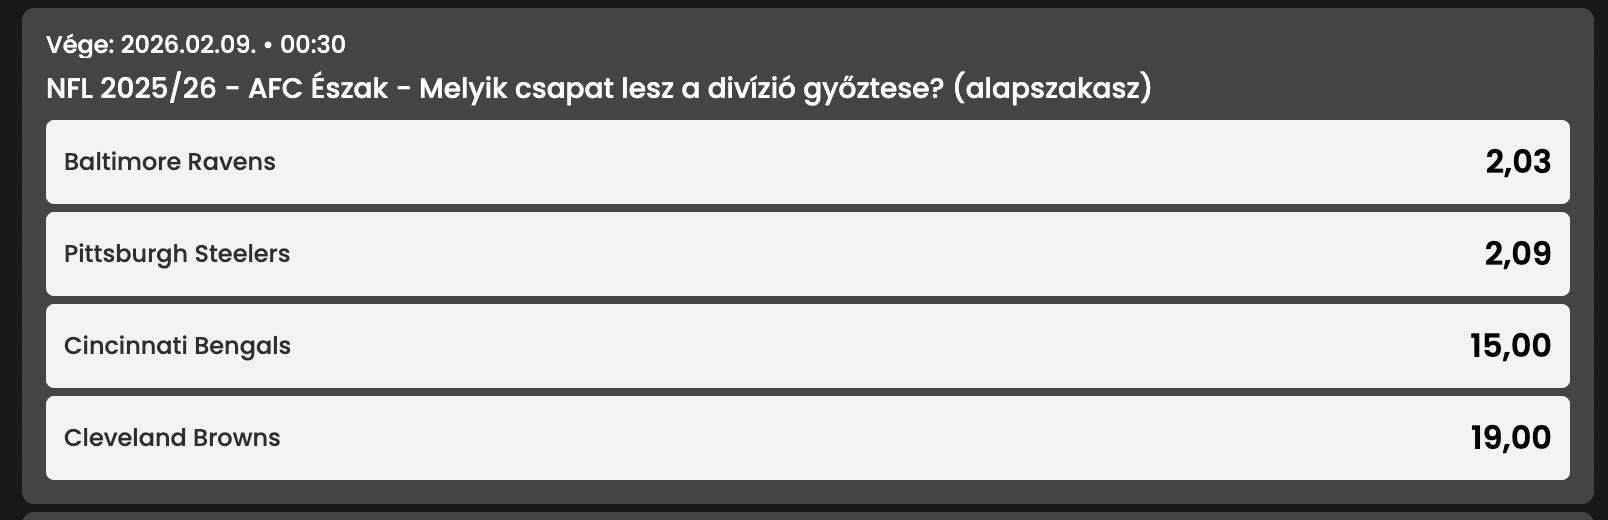This screenshot has height=520, width=1608.
Task: Select Baltimore Ravens as division winner
Action: point(806,162)
